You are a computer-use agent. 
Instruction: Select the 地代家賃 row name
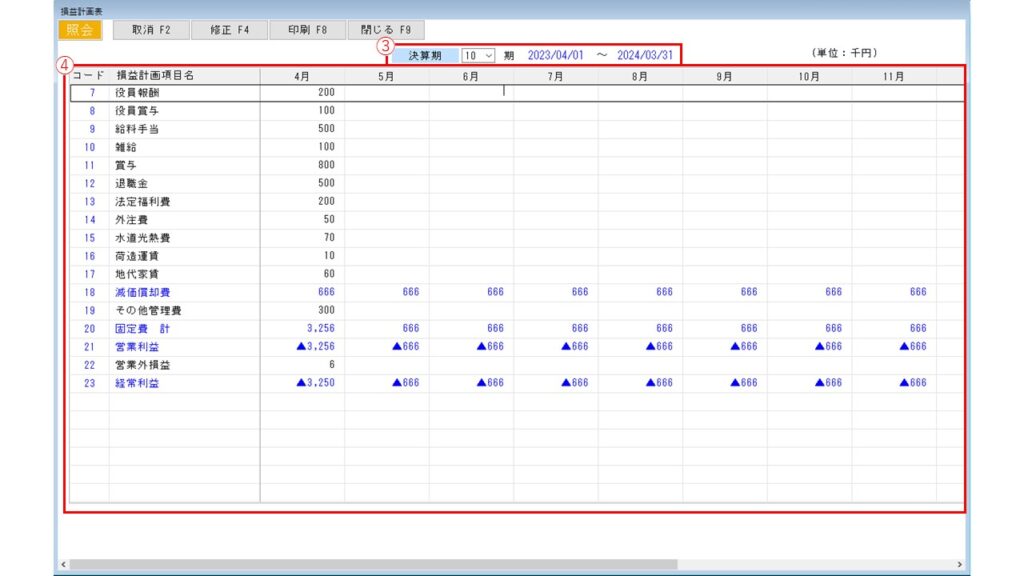[137, 274]
